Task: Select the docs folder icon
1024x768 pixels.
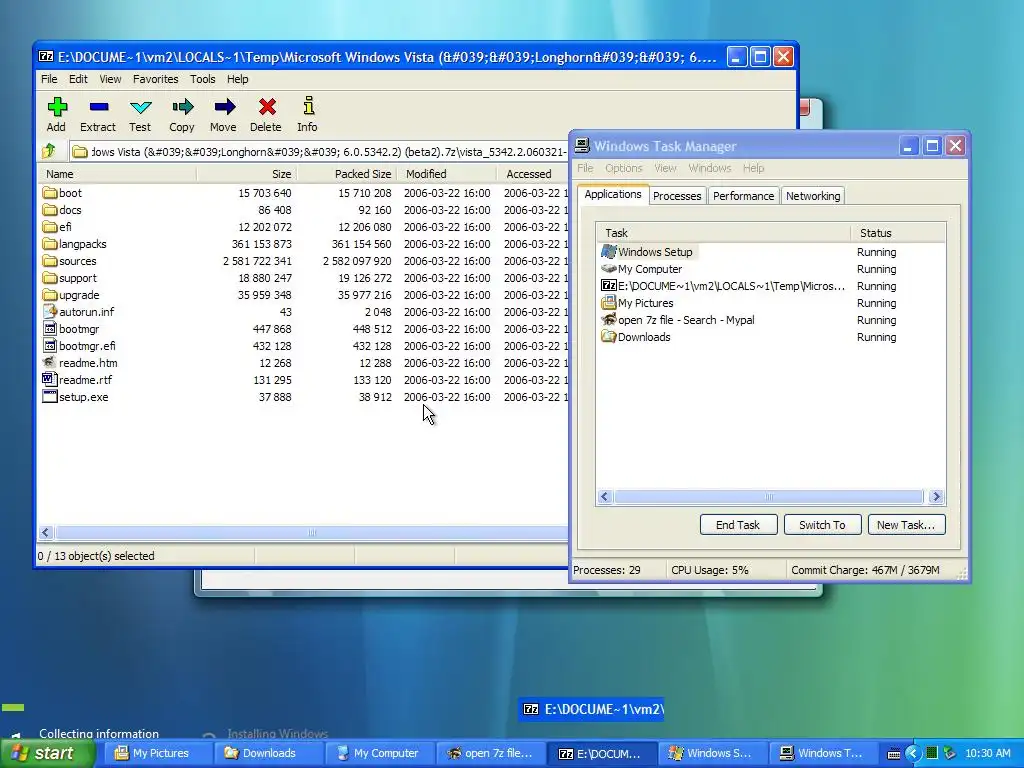Action: (50, 210)
